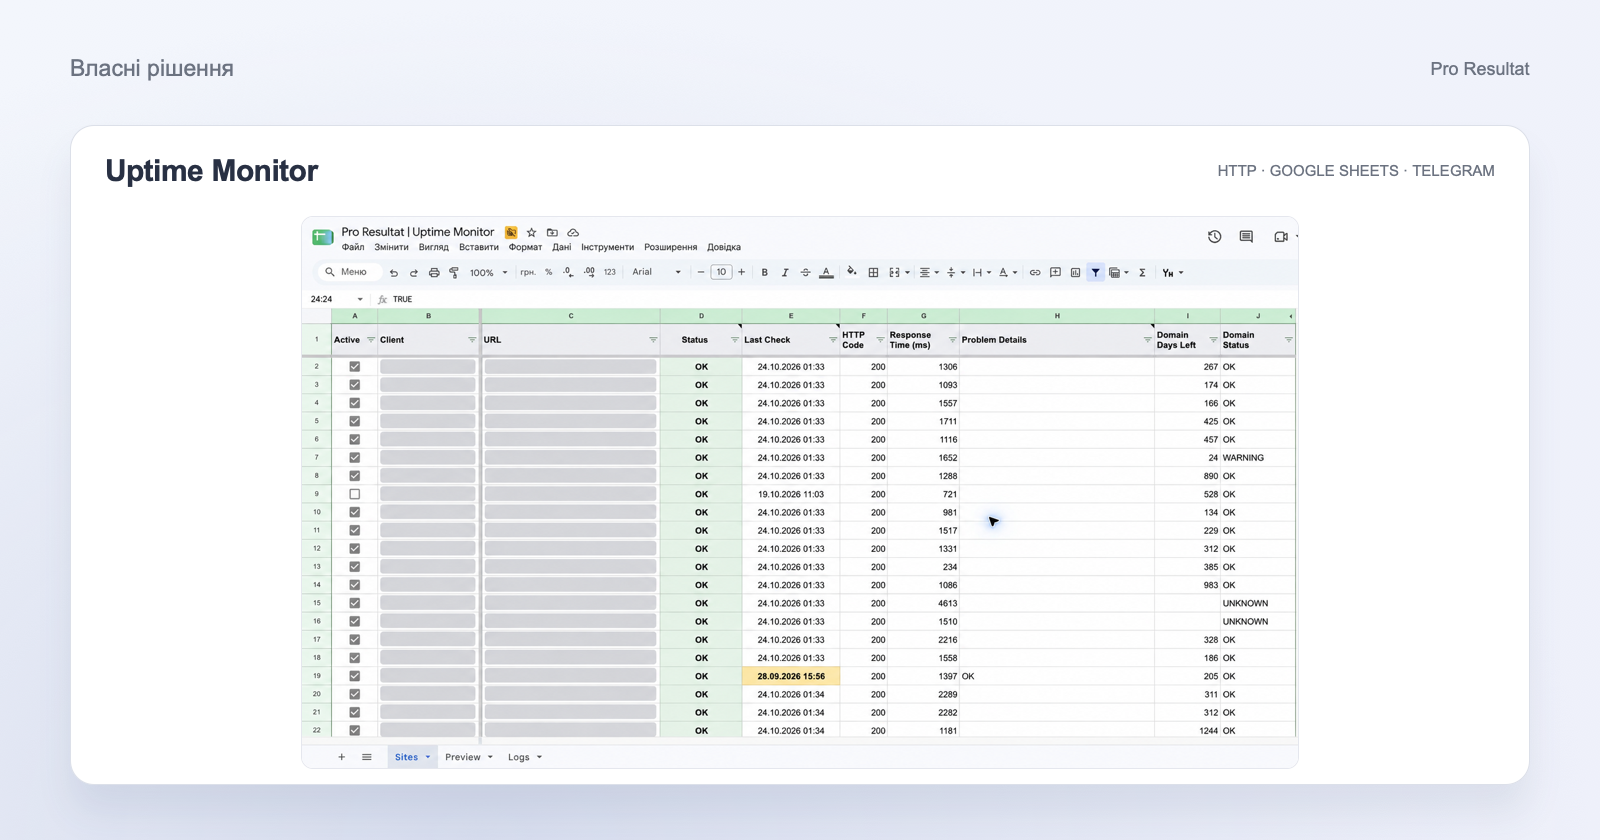Add a comment using the toolbar icon
The width and height of the screenshot is (1600, 840).
[1055, 273]
